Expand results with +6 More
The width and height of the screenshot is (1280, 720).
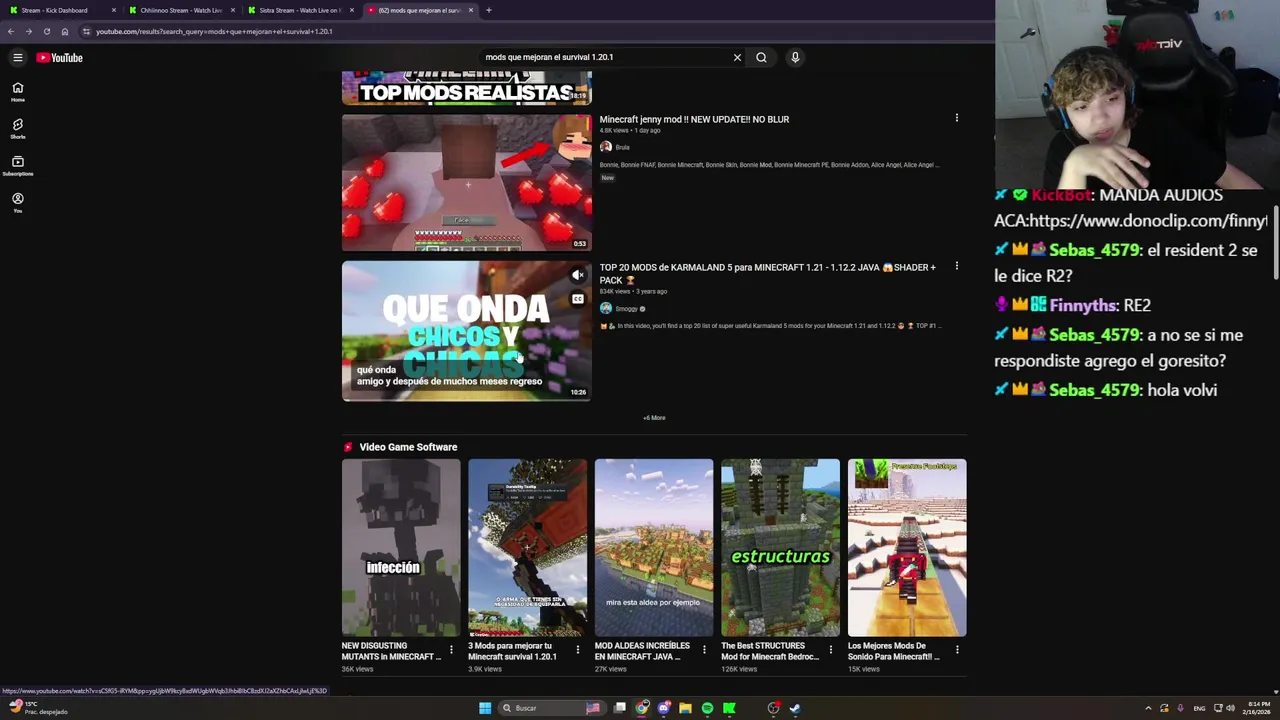click(x=654, y=418)
